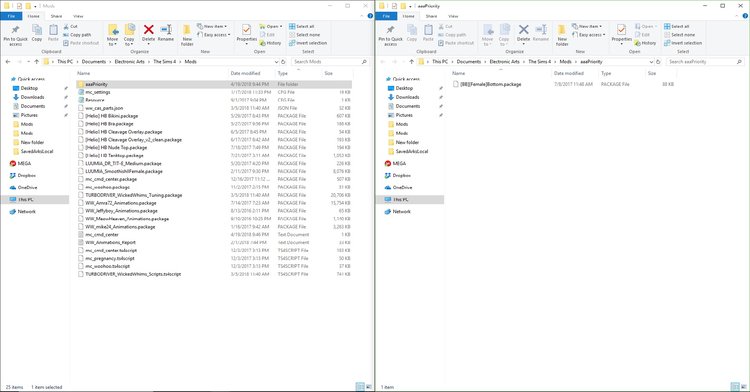
Task: Open Easy access dropdown in aaaPriority window
Action: [589, 35]
